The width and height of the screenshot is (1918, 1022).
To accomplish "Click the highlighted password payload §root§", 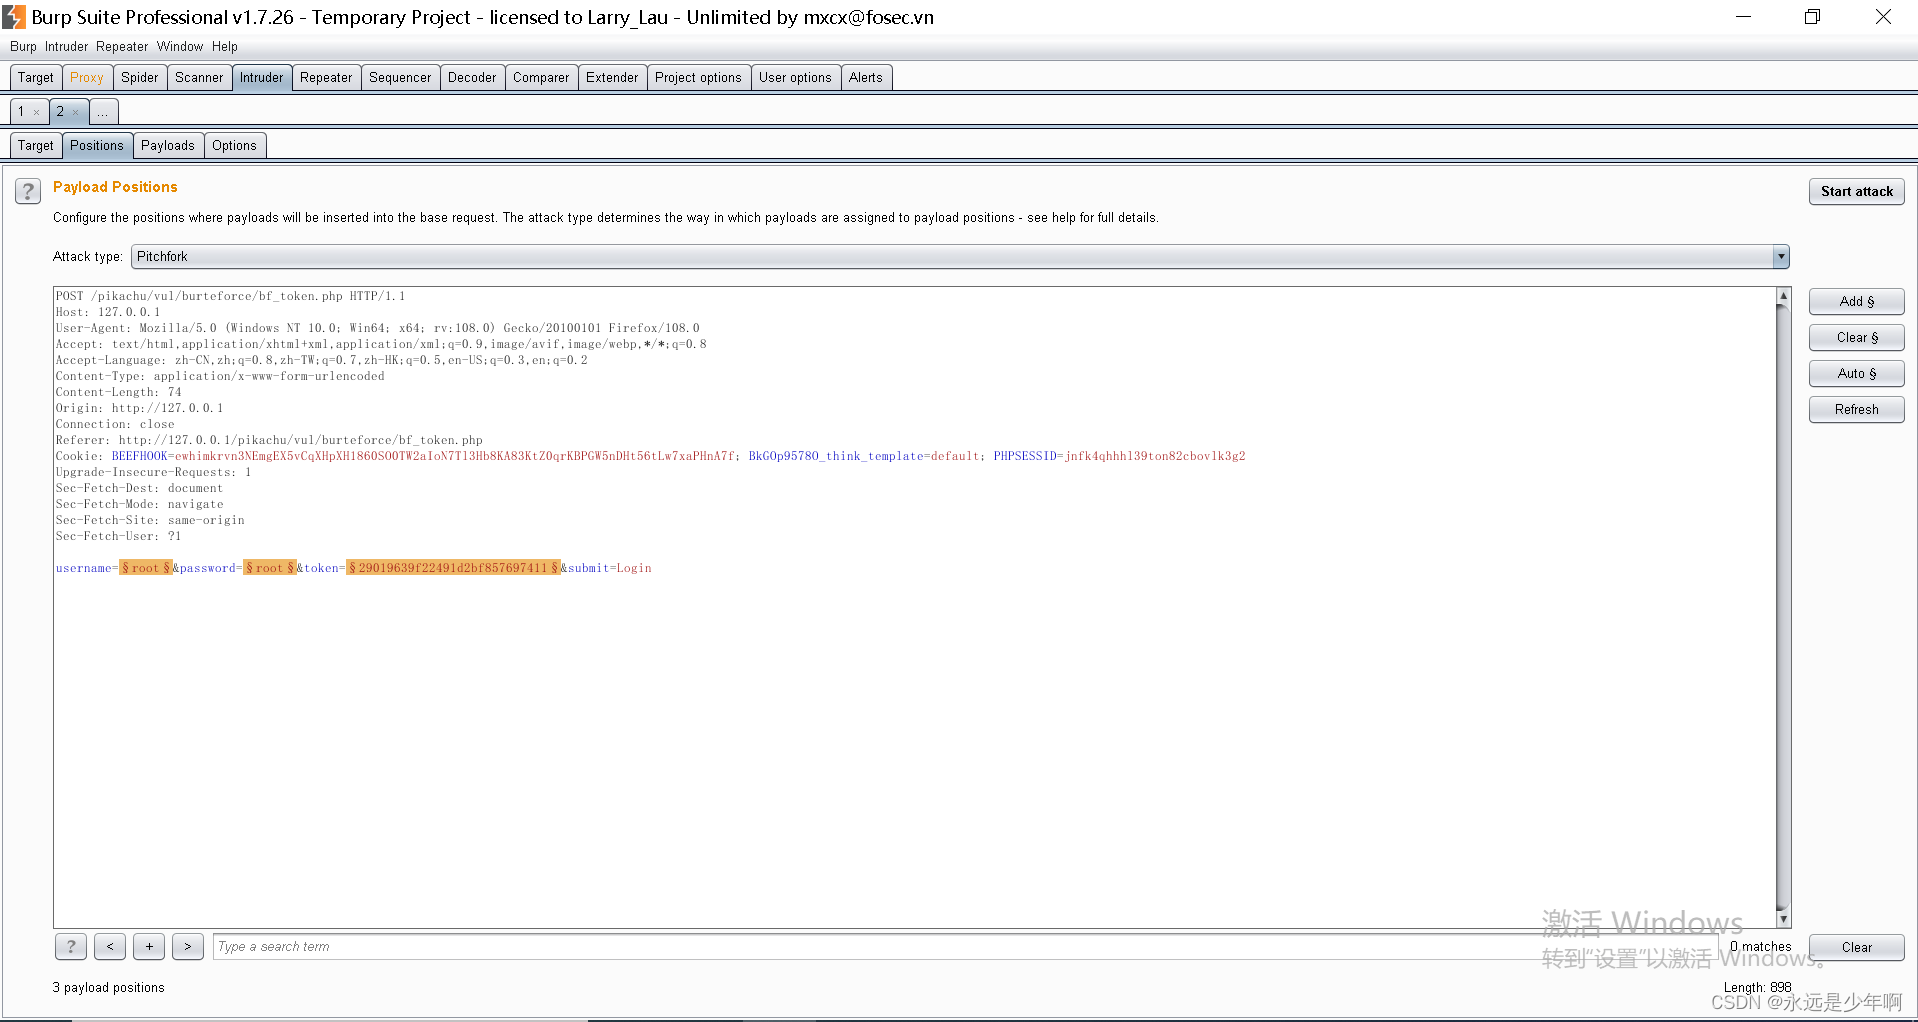I will click(270, 568).
